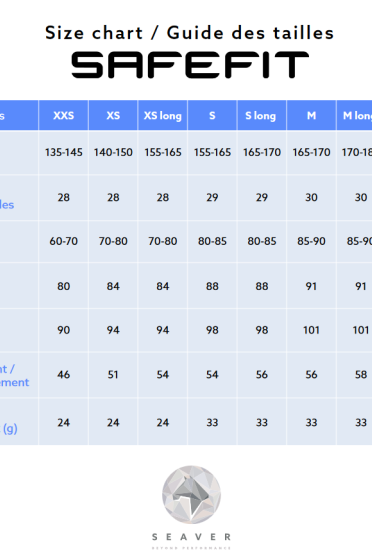Viewport: 372px width, 558px height.
Task: Click the 33 value in M column
Action: (311, 423)
